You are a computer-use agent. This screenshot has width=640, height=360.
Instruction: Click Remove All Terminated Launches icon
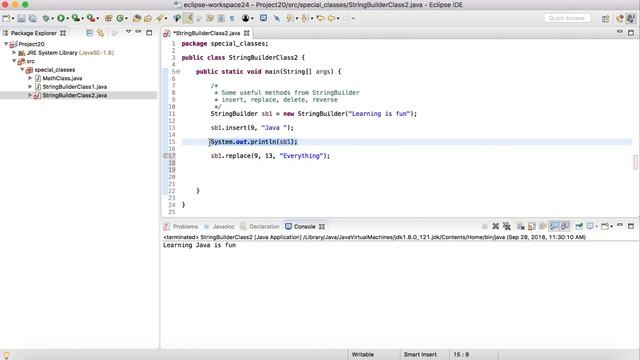pyautogui.click(x=507, y=226)
